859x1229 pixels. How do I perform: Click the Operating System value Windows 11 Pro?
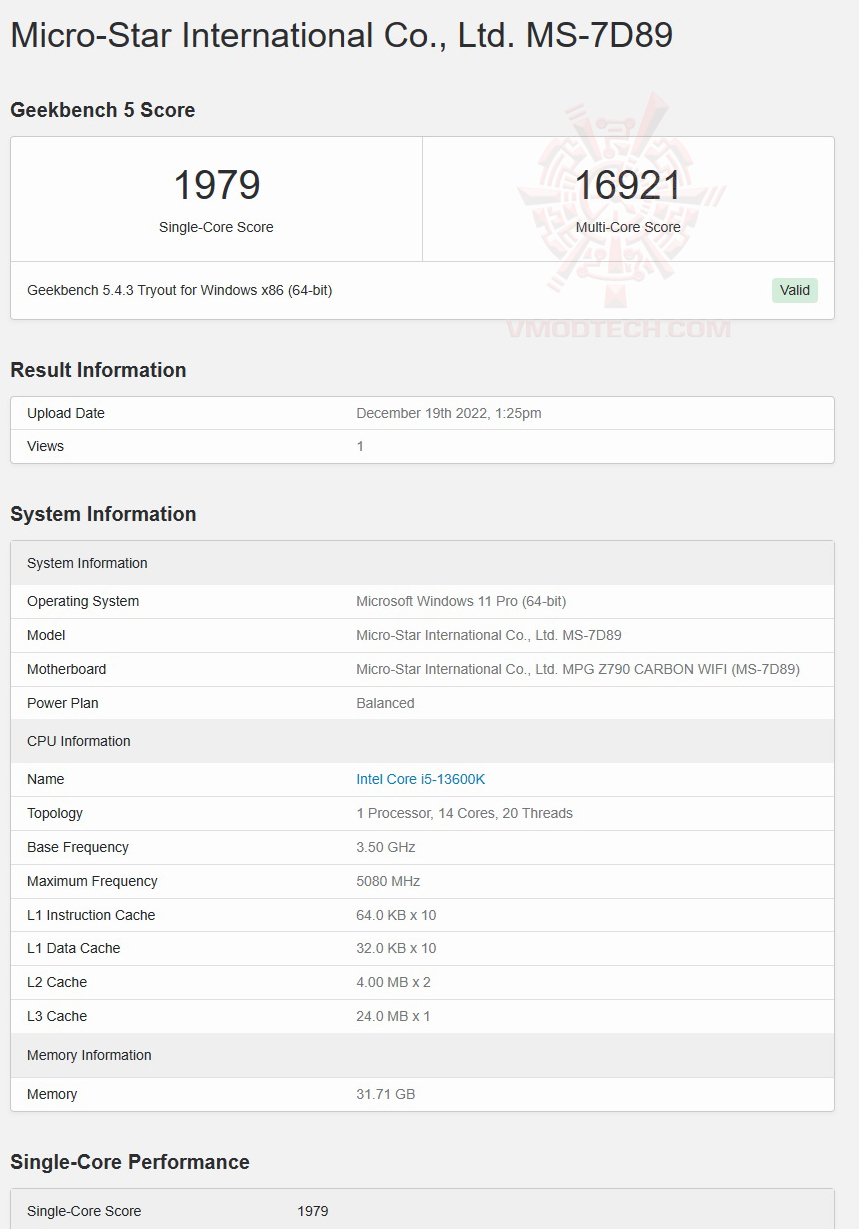[x=461, y=601]
